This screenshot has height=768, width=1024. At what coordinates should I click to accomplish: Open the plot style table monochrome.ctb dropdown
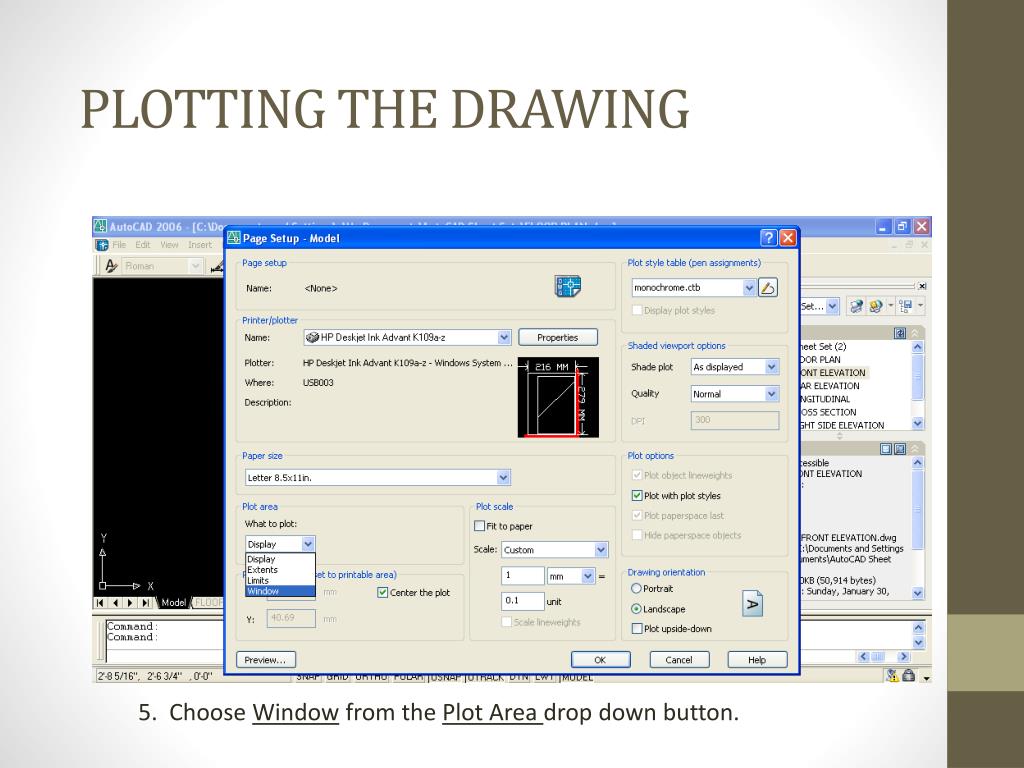pos(749,287)
